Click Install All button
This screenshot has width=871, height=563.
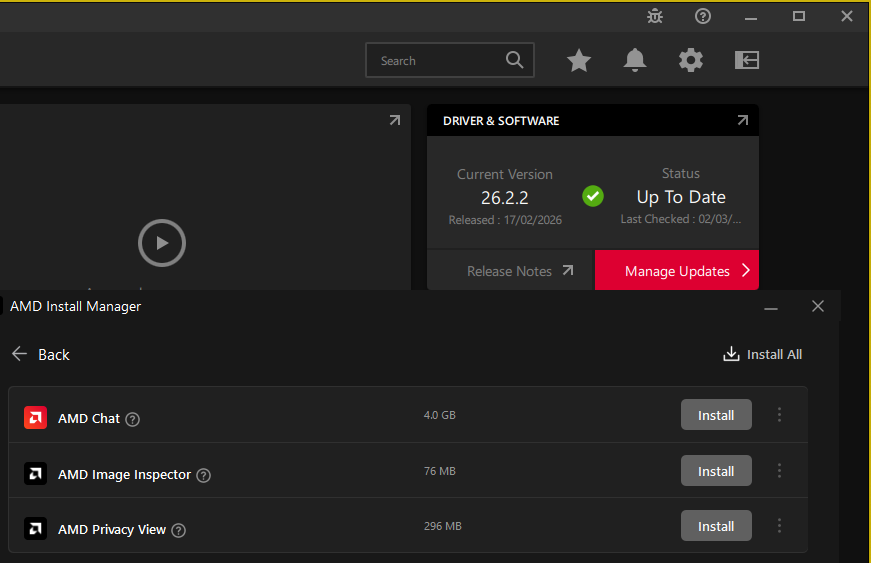tap(762, 354)
